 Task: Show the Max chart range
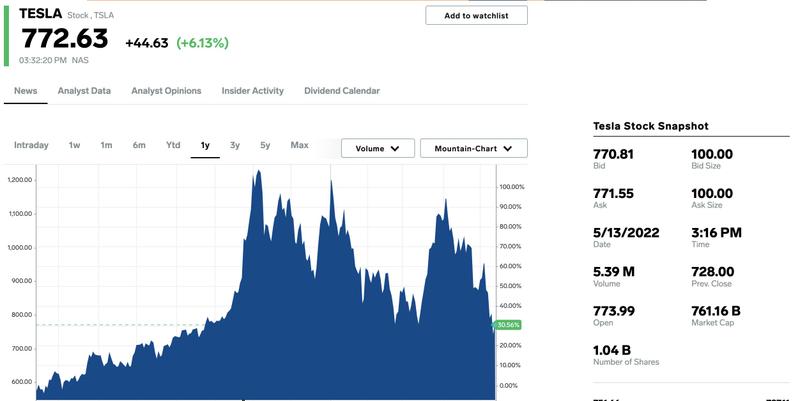[299, 145]
